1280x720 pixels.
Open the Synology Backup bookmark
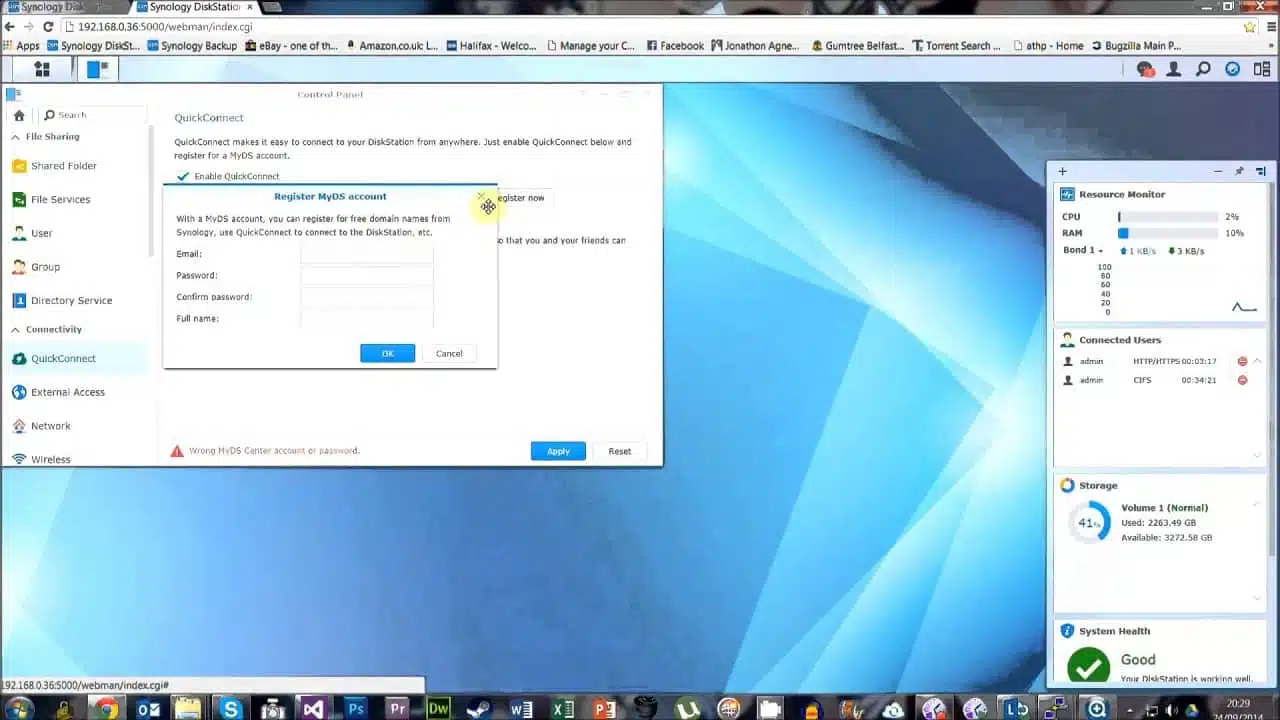(192, 46)
